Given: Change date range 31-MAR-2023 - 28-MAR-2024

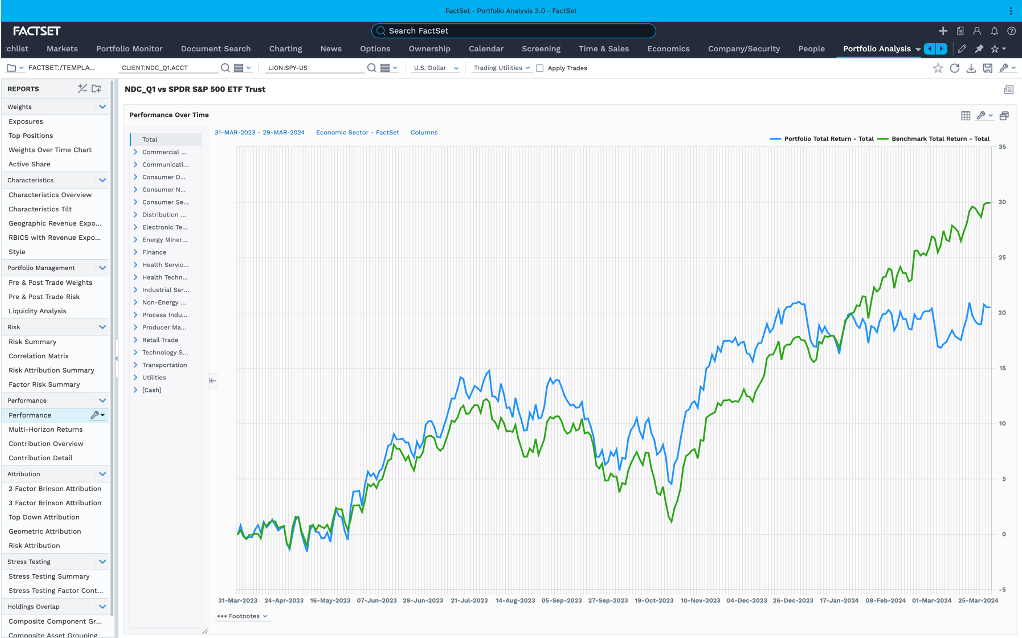Looking at the screenshot, I should click(x=259, y=132).
